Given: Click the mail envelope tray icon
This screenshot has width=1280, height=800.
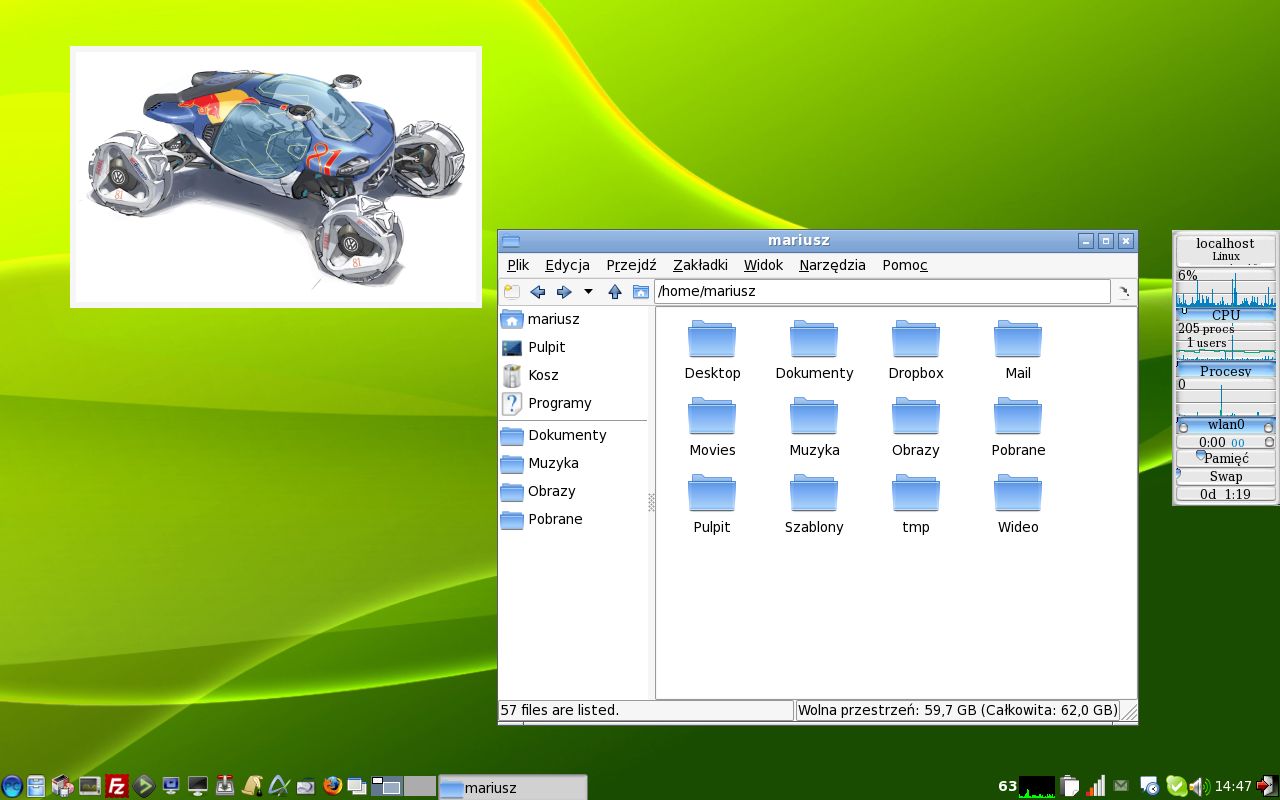Looking at the screenshot, I should tap(1121, 786).
